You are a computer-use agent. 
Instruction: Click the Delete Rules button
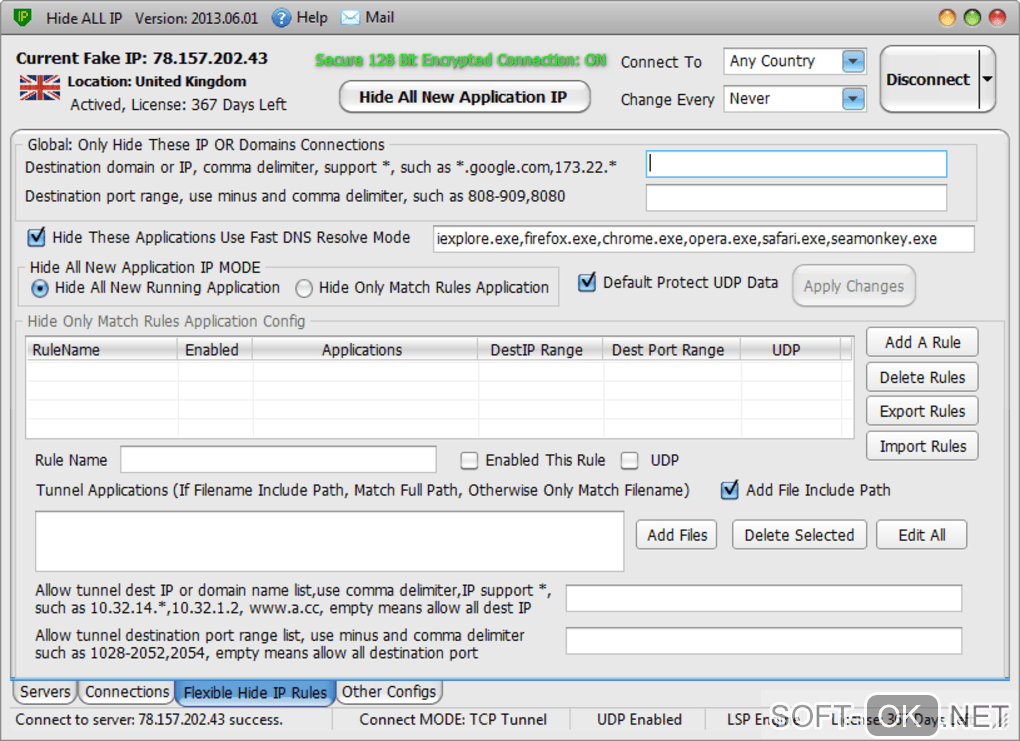tap(922, 377)
